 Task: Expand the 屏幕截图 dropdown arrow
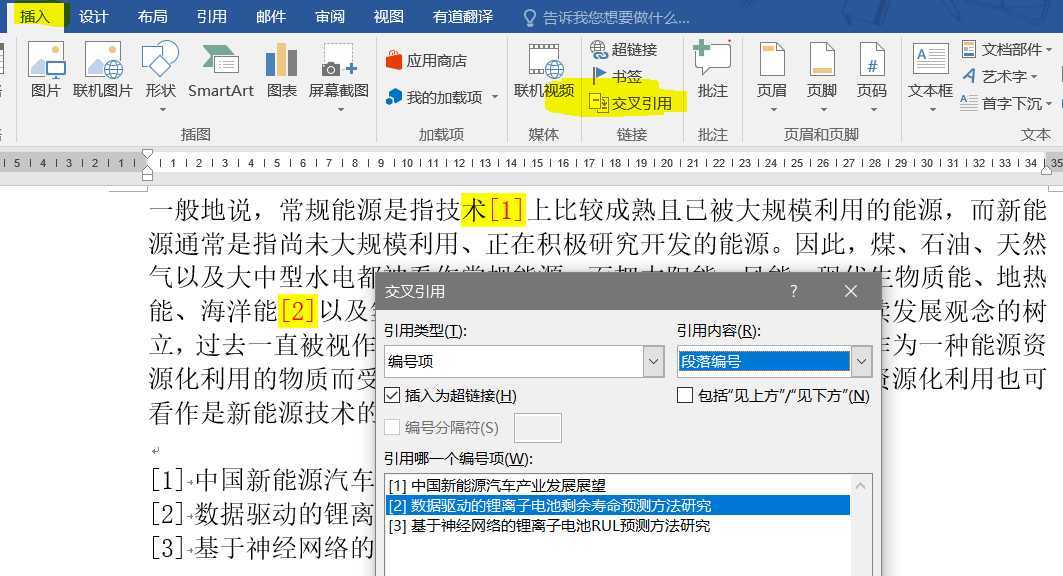click(x=340, y=109)
